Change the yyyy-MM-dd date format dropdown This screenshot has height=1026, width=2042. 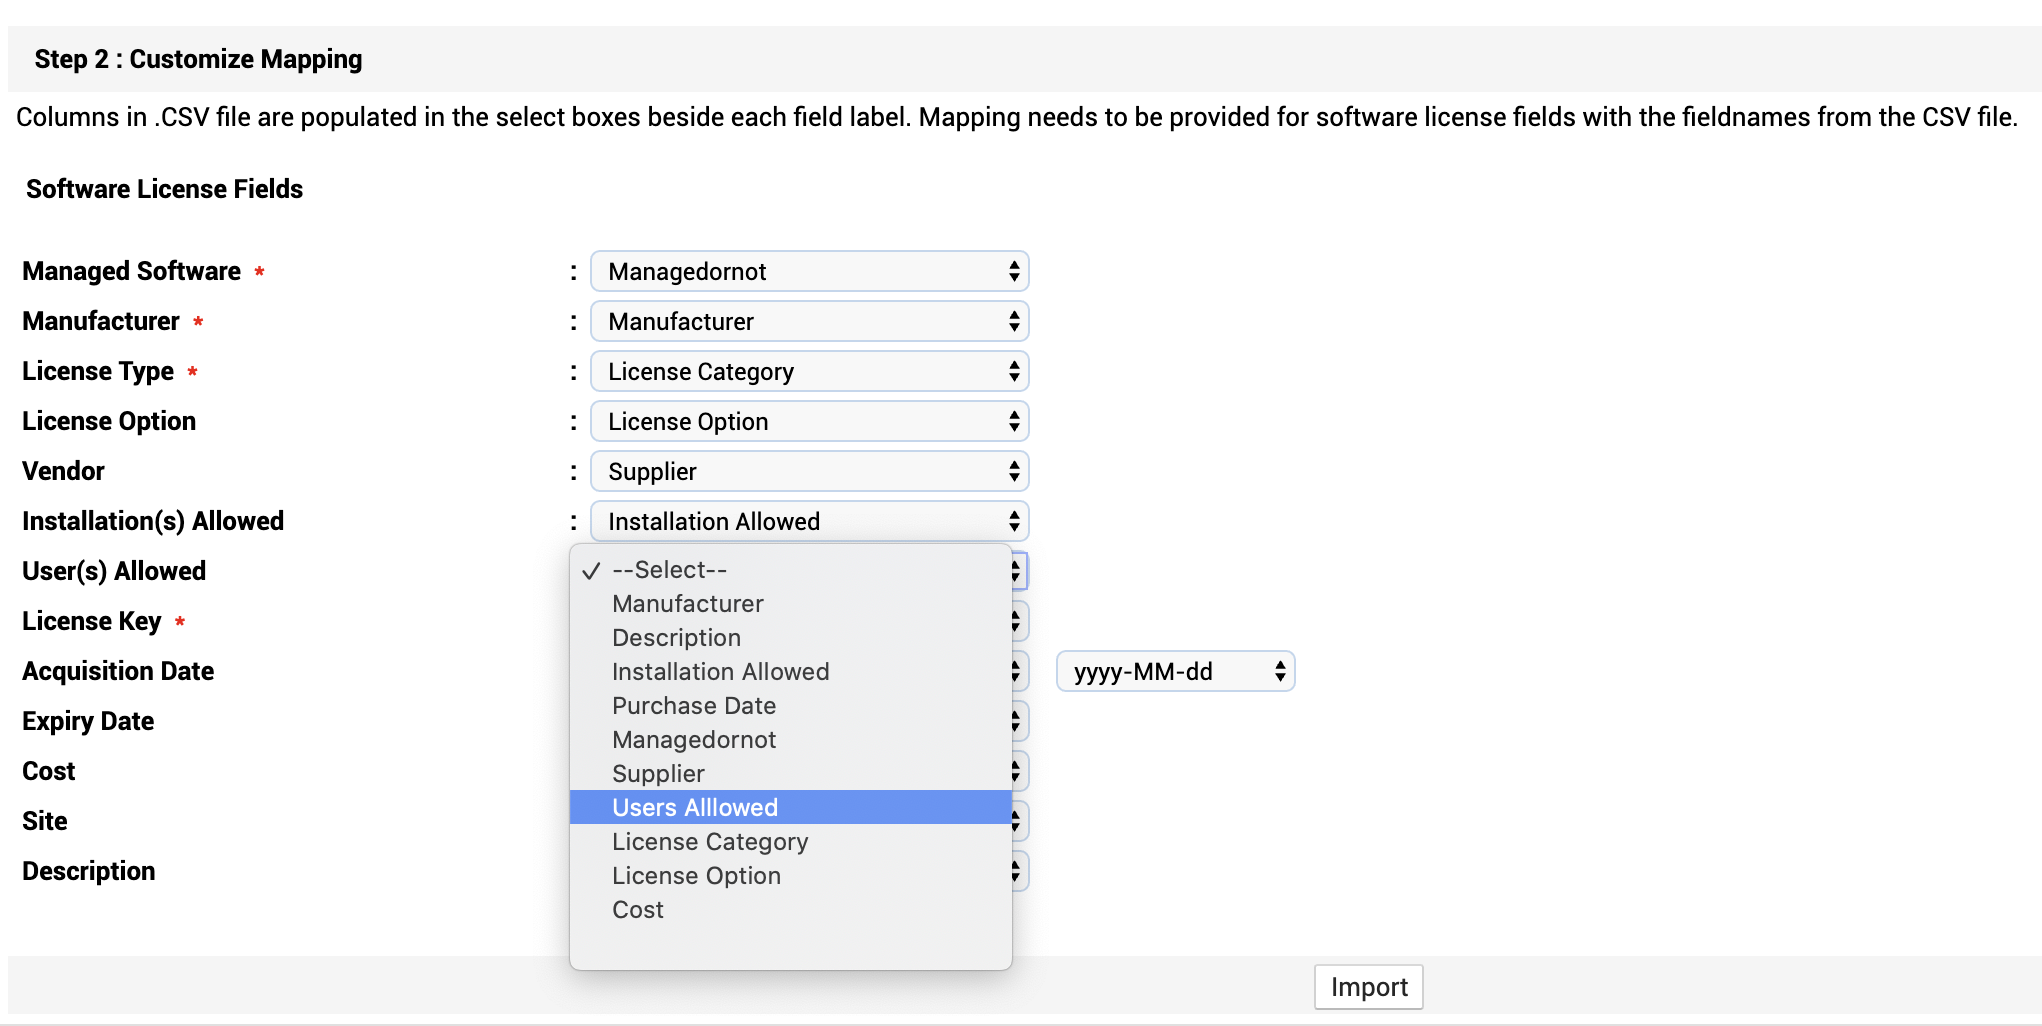click(1175, 672)
